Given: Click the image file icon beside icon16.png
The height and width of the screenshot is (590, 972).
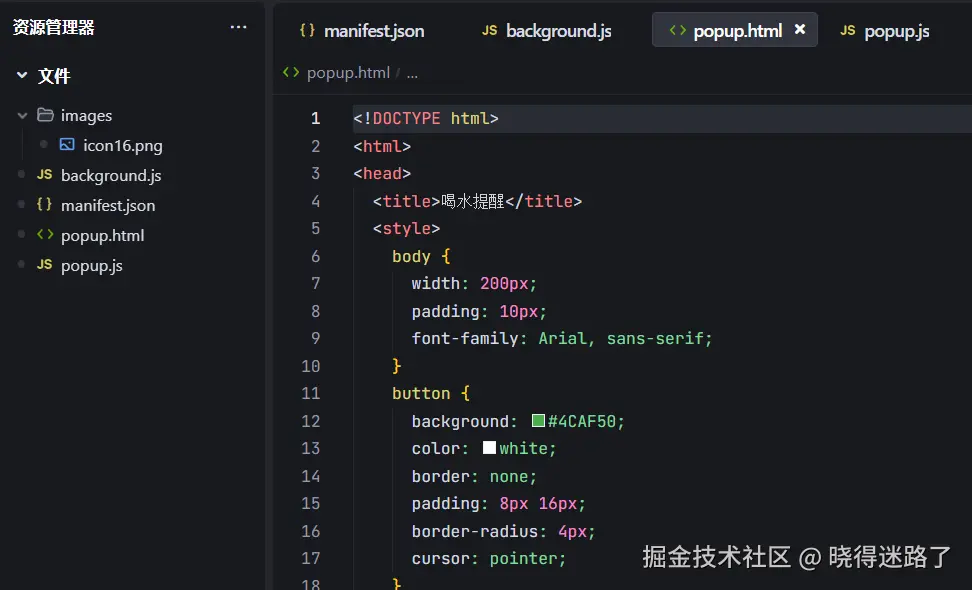Looking at the screenshot, I should (67, 144).
